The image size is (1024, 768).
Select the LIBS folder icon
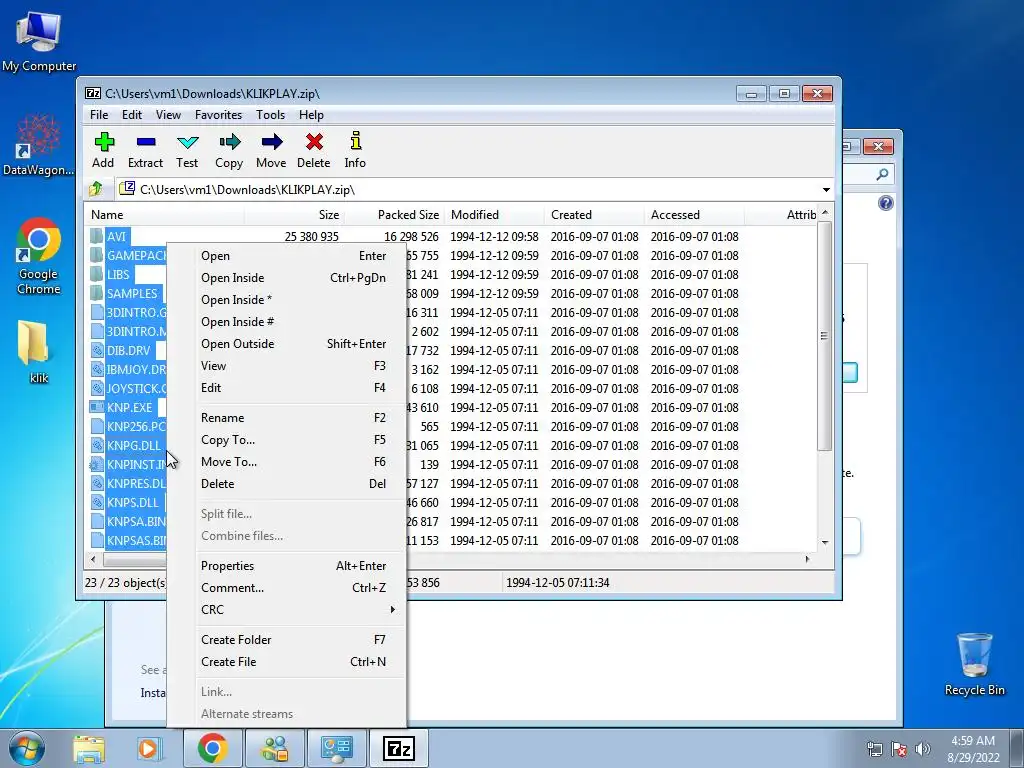click(97, 274)
